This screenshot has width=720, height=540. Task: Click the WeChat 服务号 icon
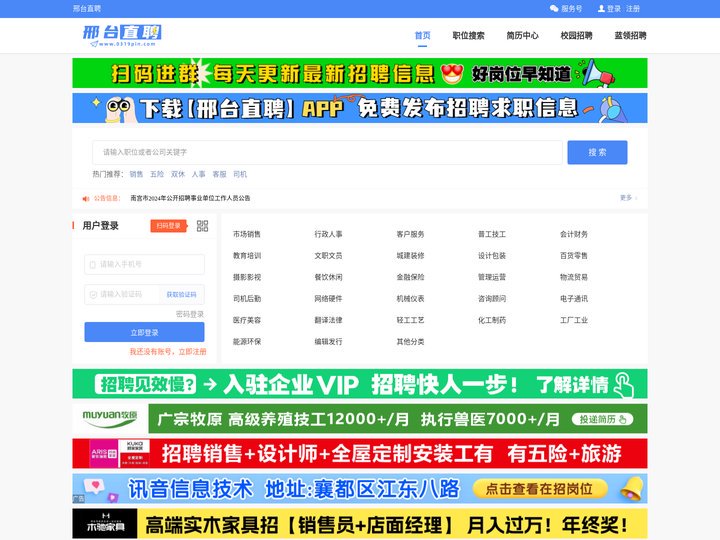pos(554,9)
